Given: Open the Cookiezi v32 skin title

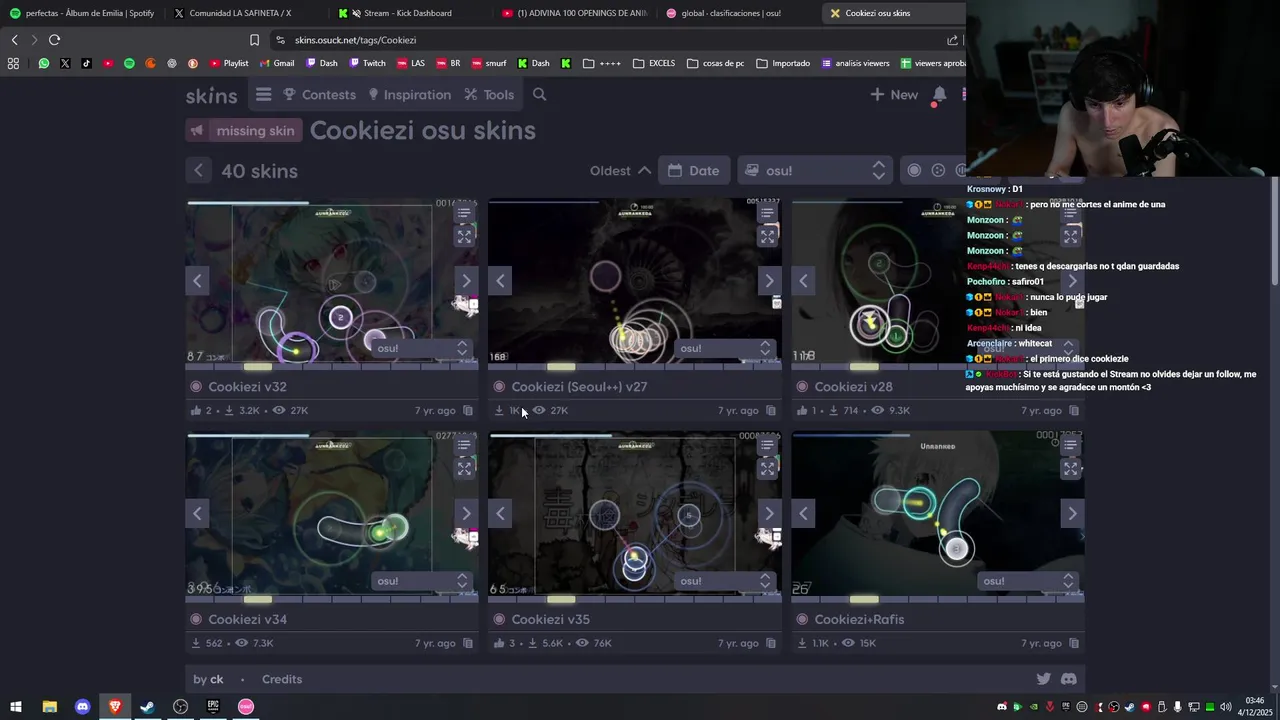Looking at the screenshot, I should (x=247, y=387).
